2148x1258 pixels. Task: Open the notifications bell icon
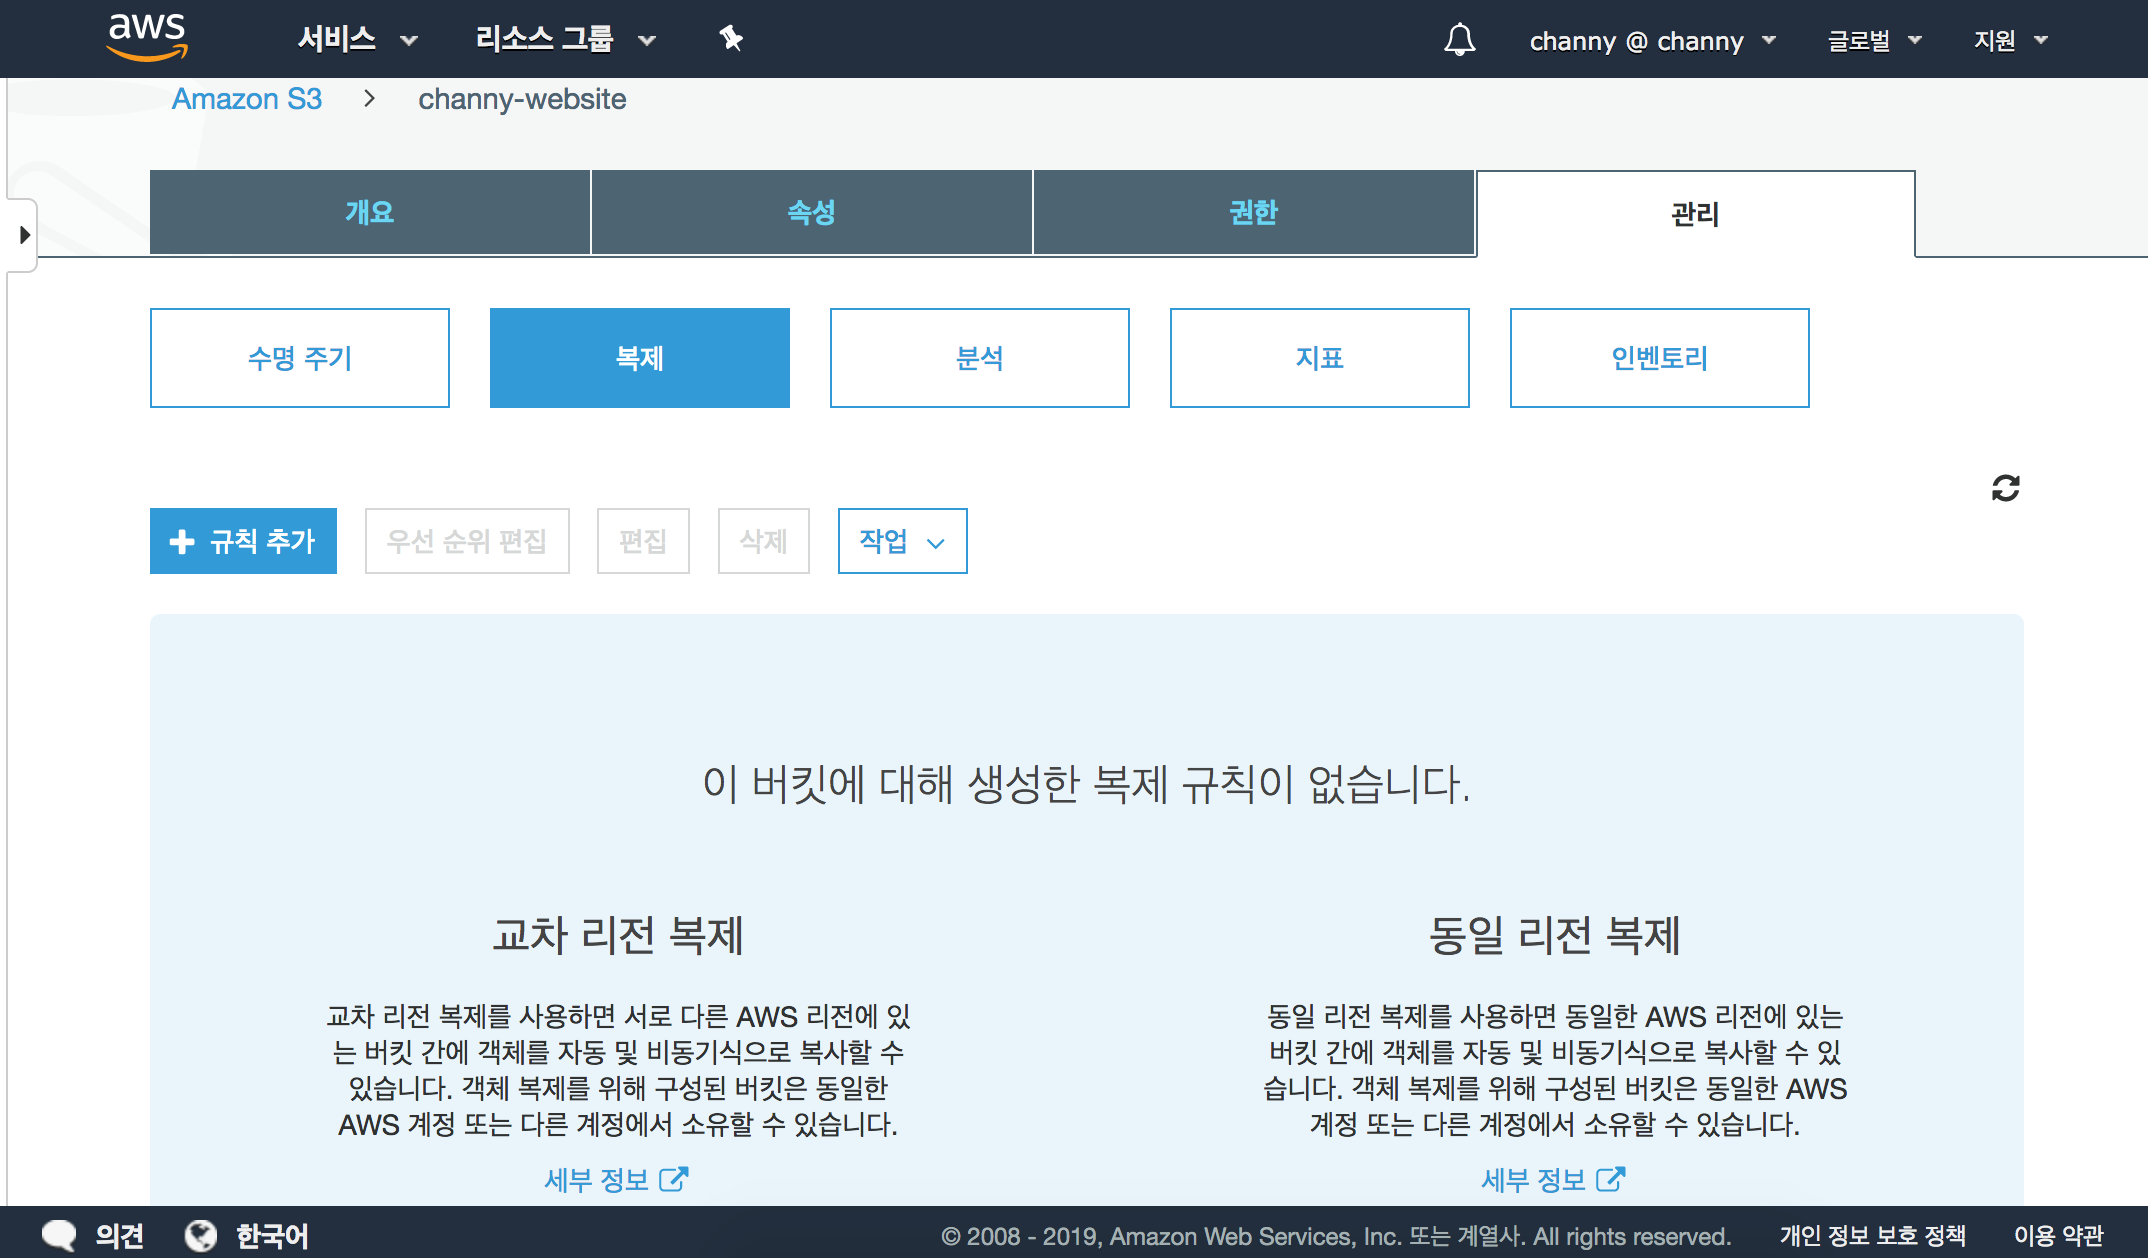coord(1459,40)
